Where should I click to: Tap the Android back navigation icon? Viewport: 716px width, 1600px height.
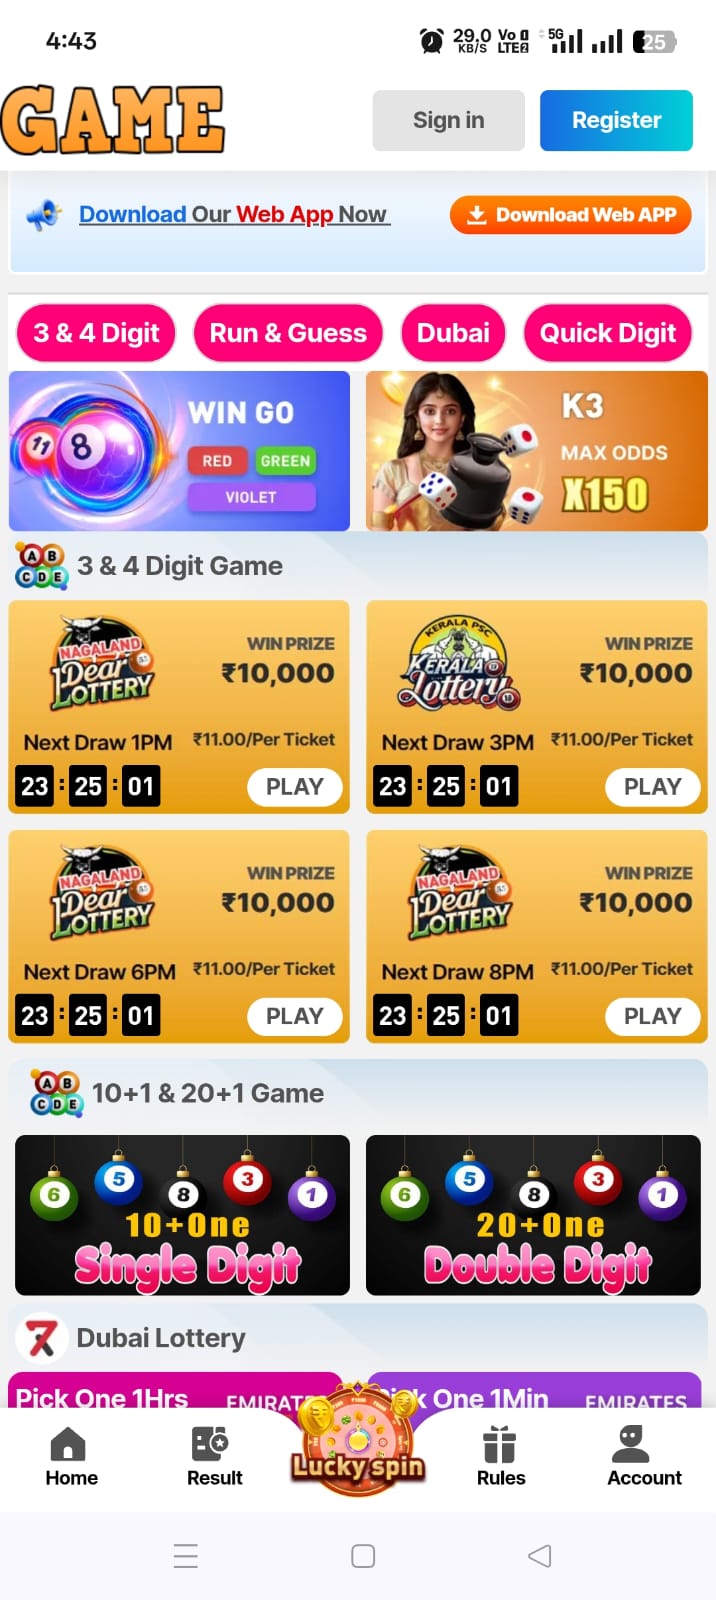(x=539, y=1555)
